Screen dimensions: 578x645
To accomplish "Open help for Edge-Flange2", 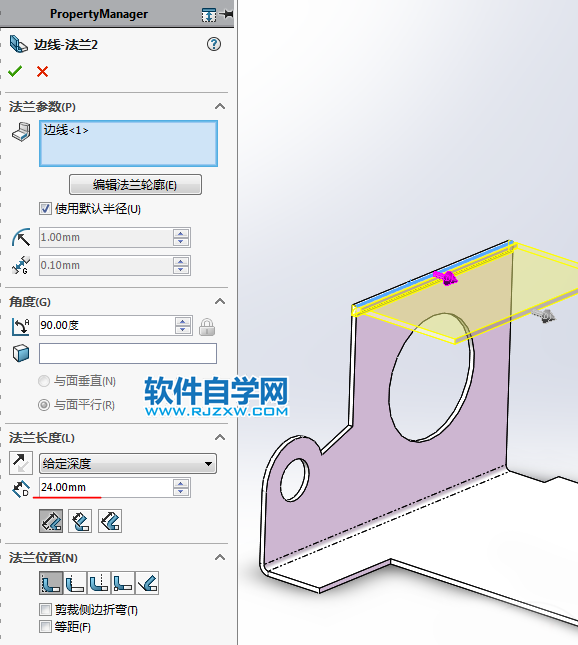I will click(x=214, y=44).
